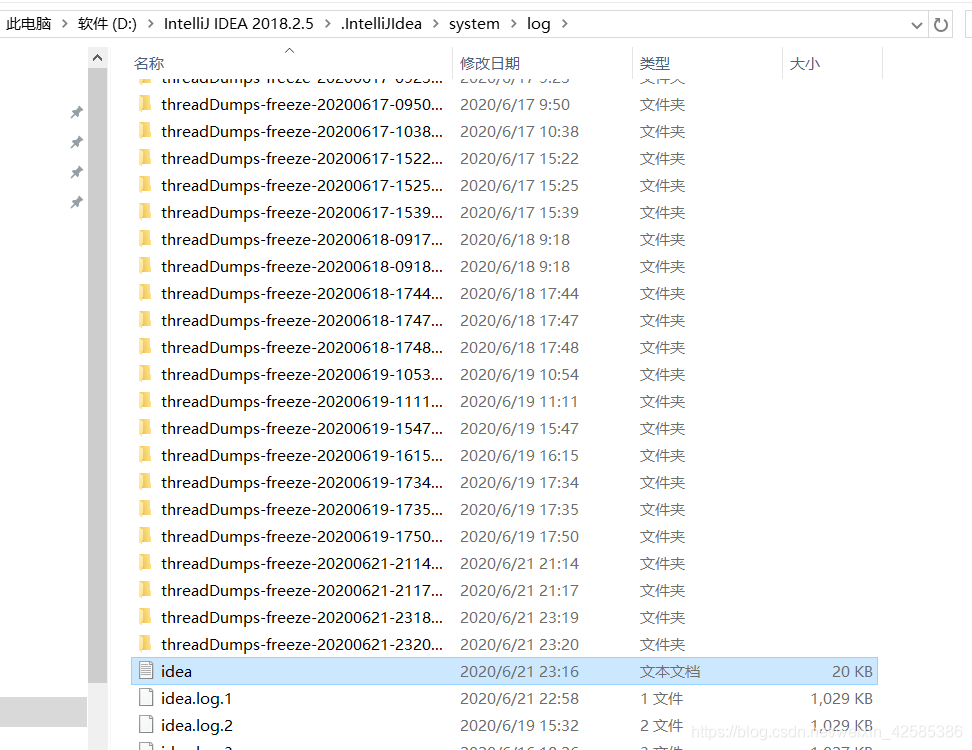The image size is (972, 750).
Task: Select the 'idea.log.1' file name
Action: pyautogui.click(x=197, y=699)
